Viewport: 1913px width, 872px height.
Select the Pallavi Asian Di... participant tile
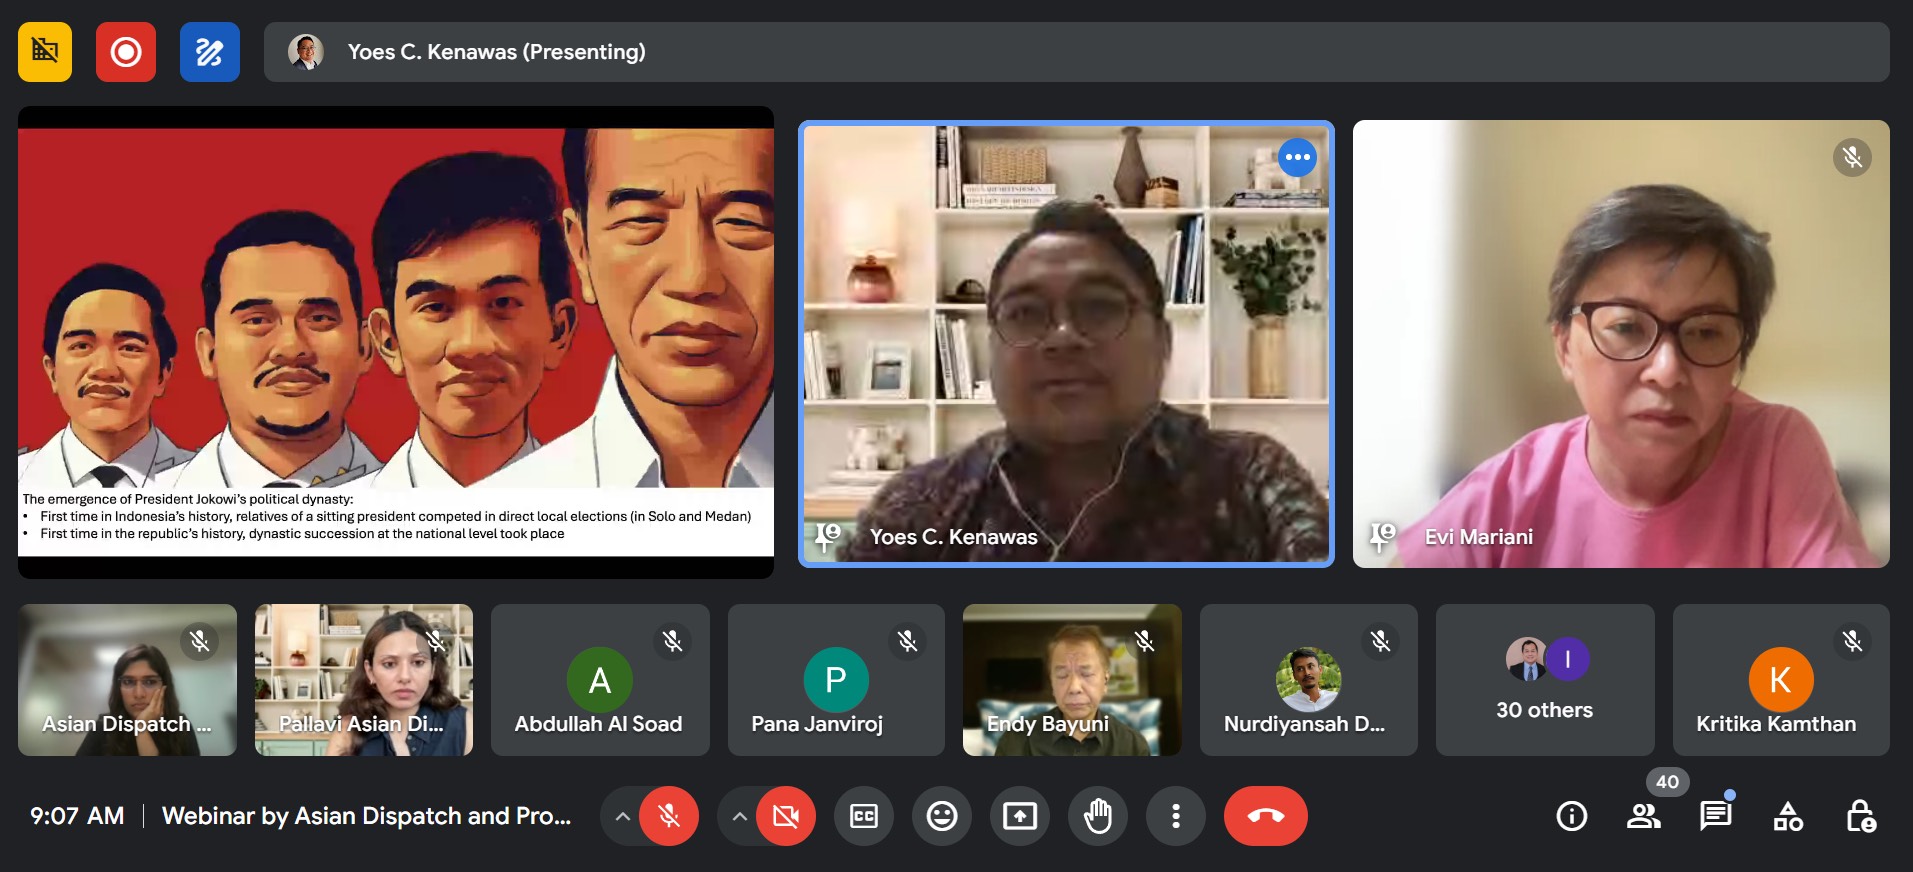[364, 679]
